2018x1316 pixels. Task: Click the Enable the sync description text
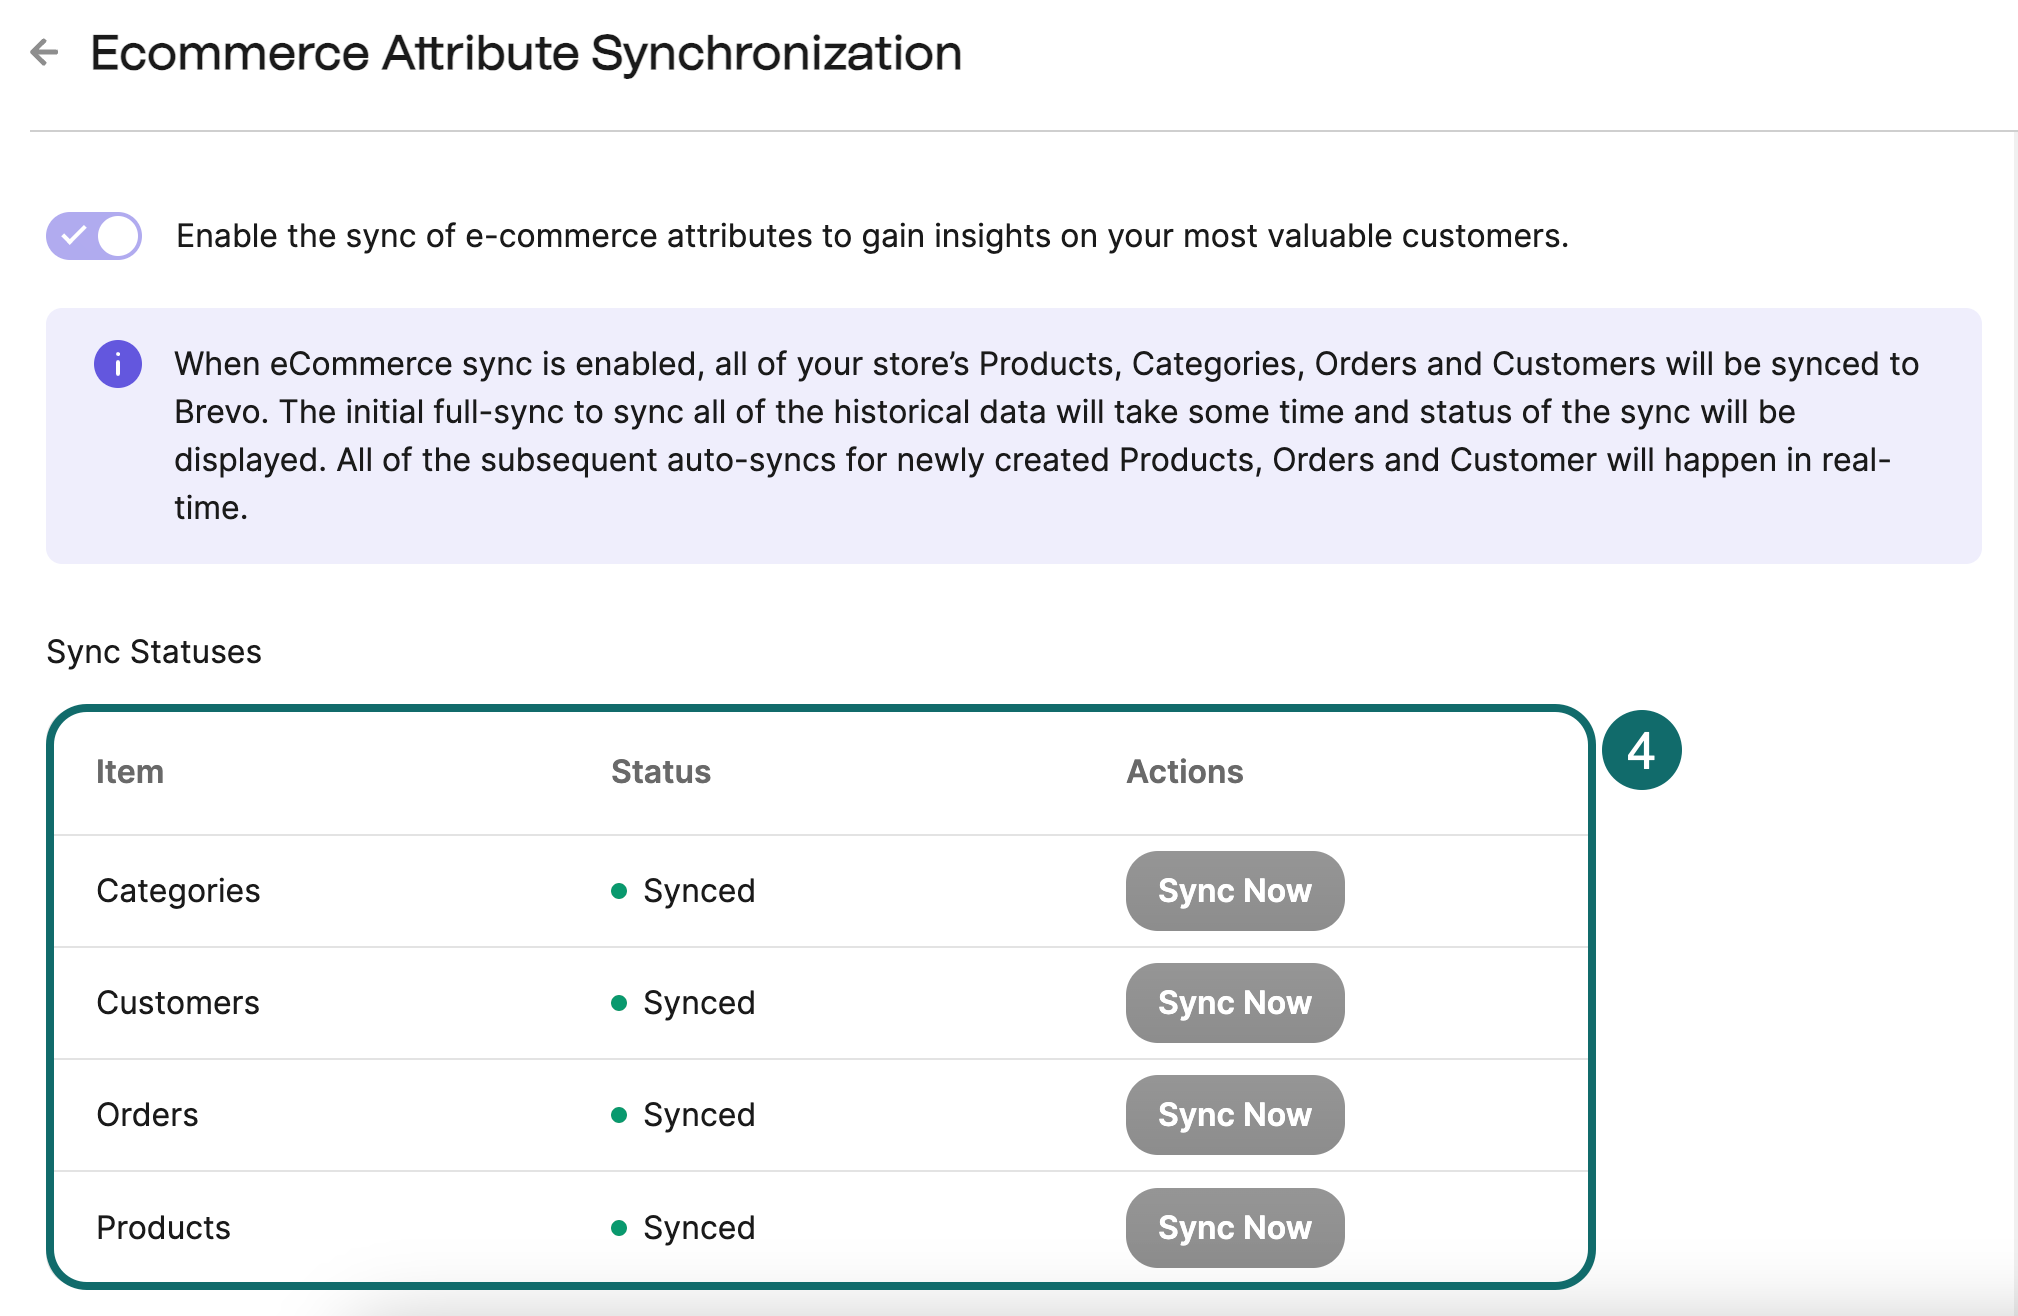(872, 236)
